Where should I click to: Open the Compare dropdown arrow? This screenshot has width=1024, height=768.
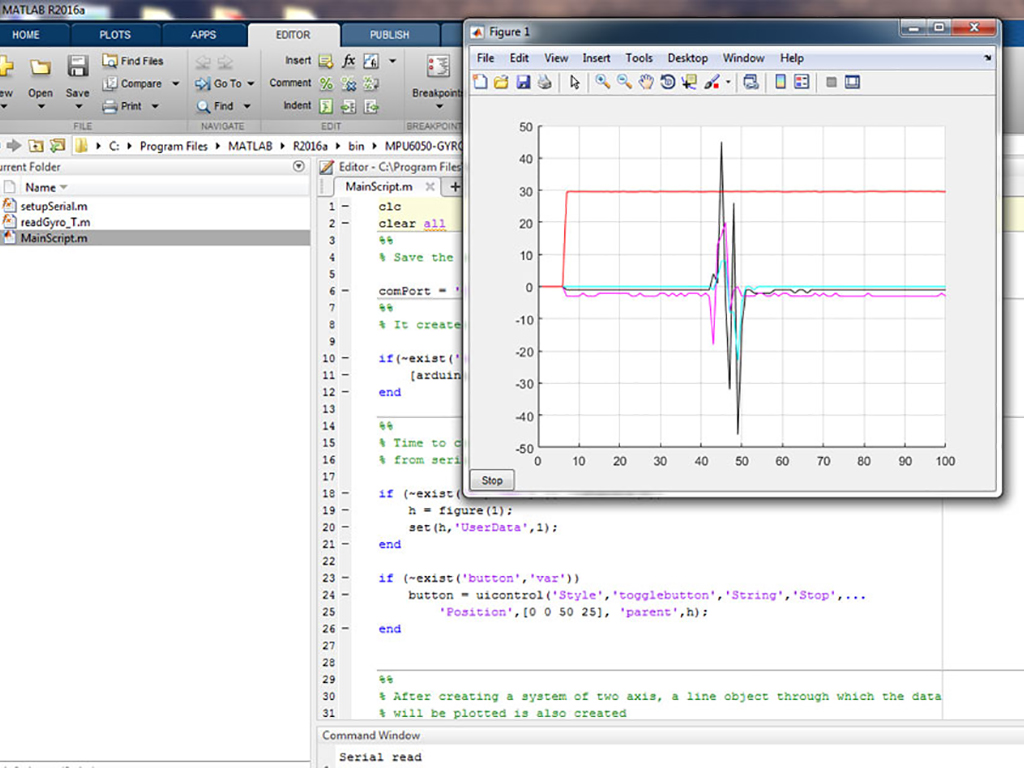click(x=175, y=84)
